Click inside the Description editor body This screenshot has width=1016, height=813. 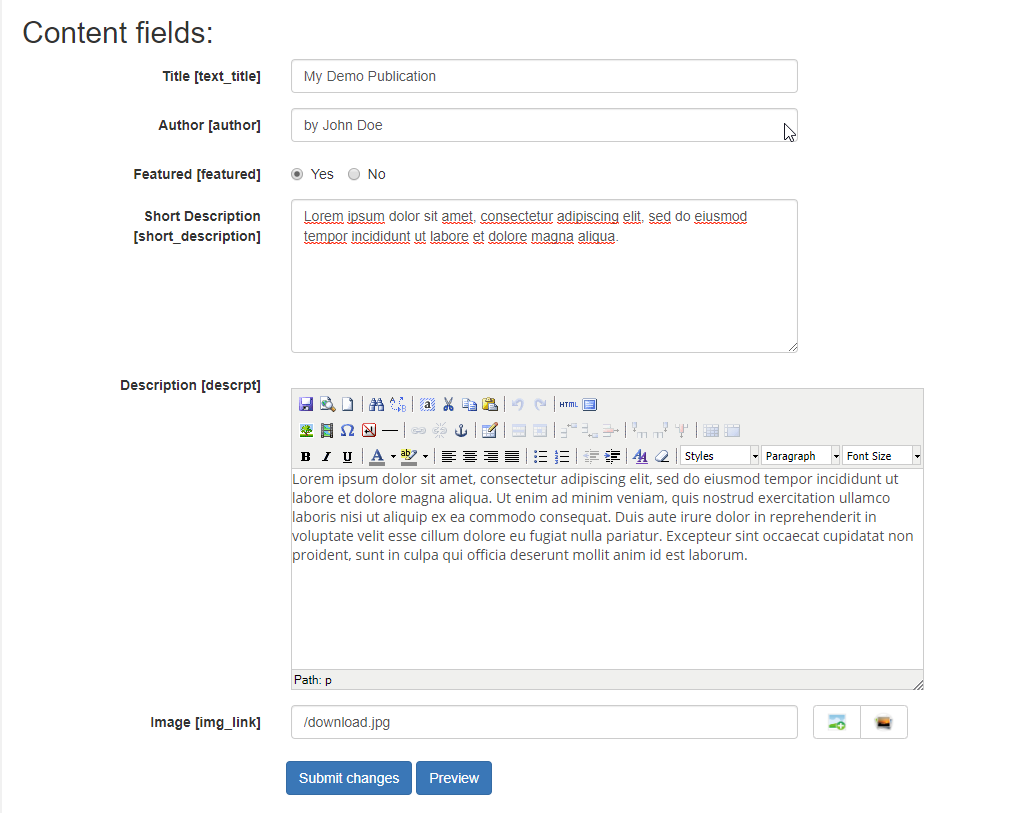(x=607, y=569)
